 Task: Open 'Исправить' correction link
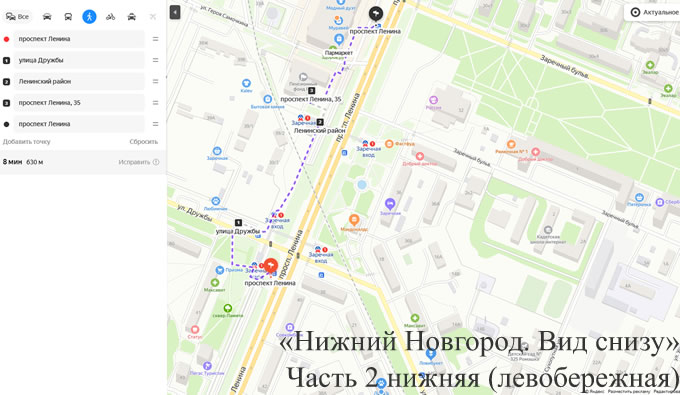point(134,162)
